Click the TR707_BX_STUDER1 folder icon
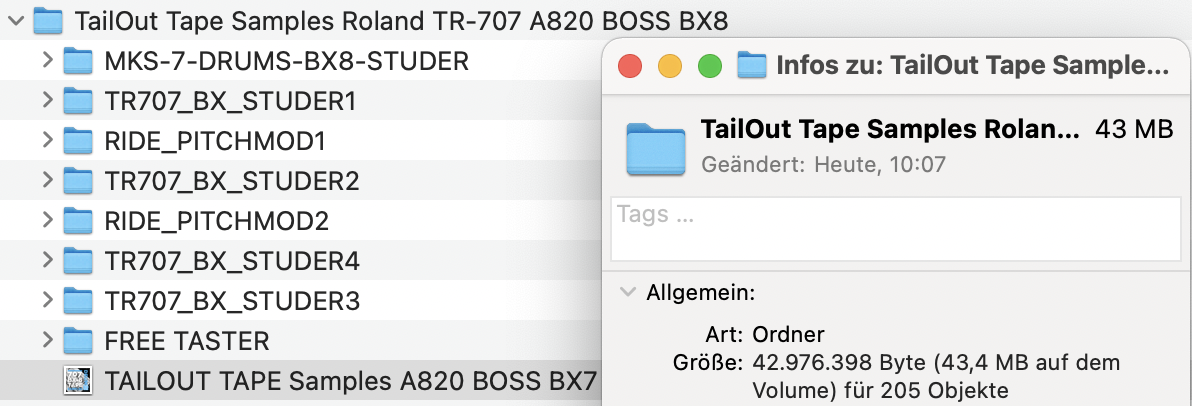Screen dimensions: 1192x406 (78, 102)
